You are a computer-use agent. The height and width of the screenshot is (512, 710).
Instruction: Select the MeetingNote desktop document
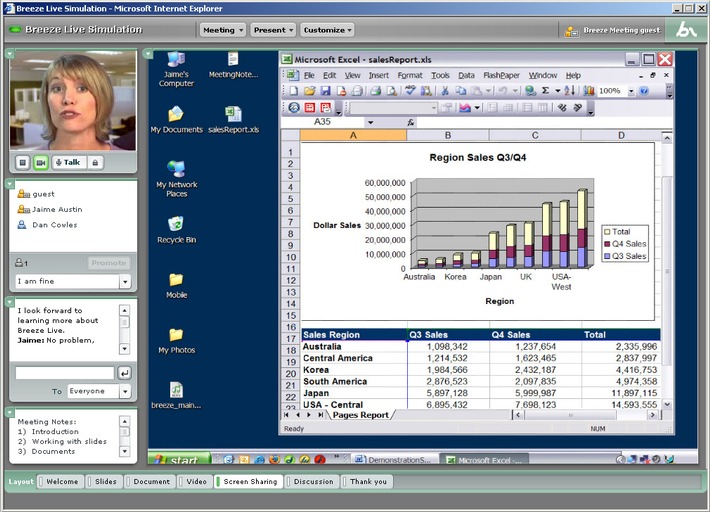(233, 65)
